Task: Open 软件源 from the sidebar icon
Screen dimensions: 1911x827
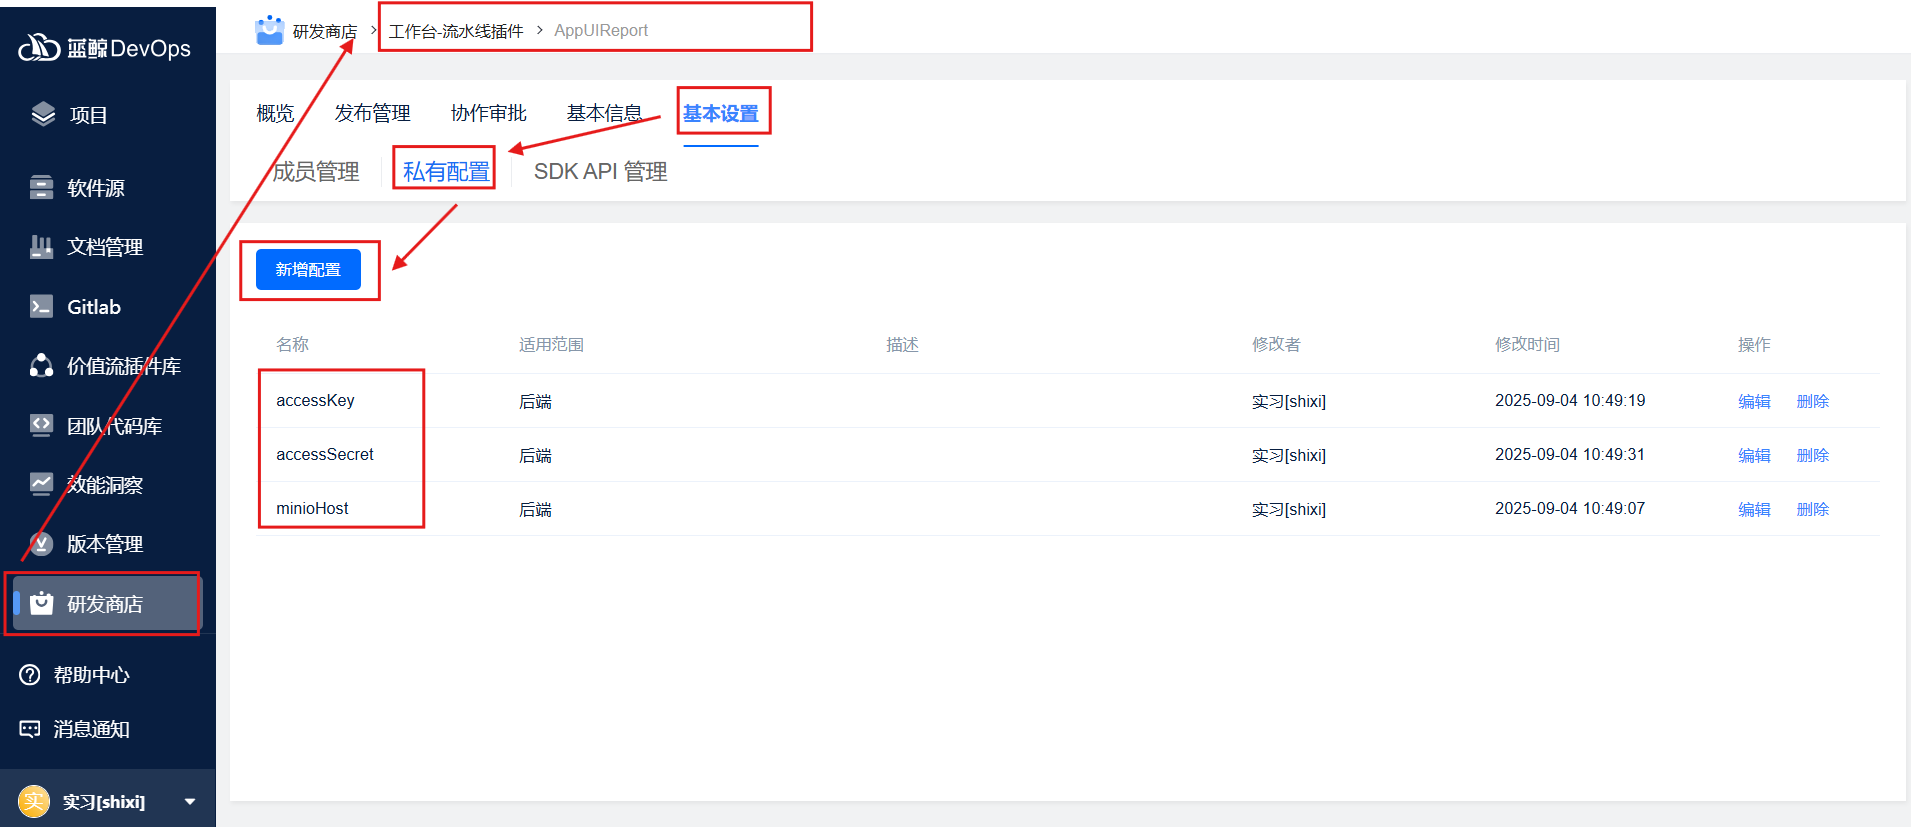Action: [x=41, y=187]
